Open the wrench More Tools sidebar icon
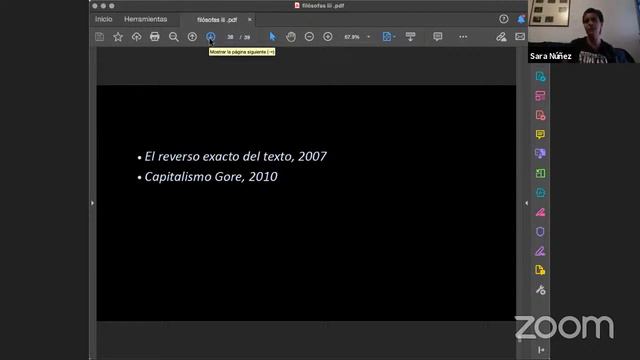 click(x=540, y=290)
